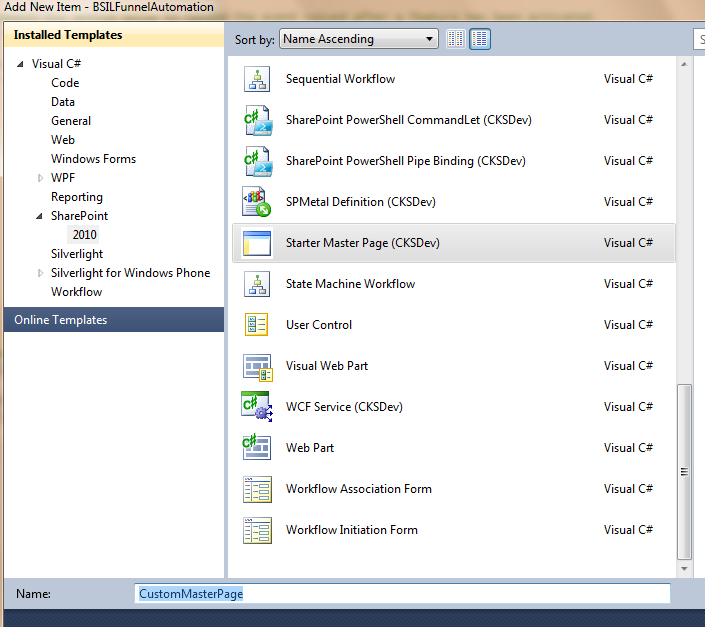Collapse the Visual C# tree node
This screenshot has width=705, height=627.
20,64
